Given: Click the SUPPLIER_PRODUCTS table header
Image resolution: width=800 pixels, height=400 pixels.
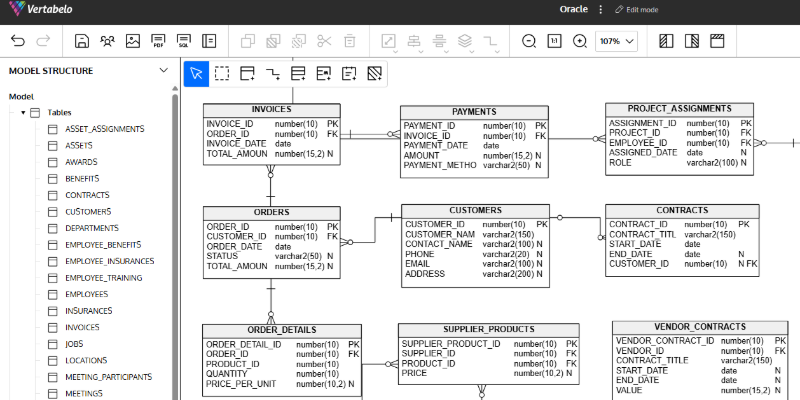Looking at the screenshot, I should (x=489, y=330).
